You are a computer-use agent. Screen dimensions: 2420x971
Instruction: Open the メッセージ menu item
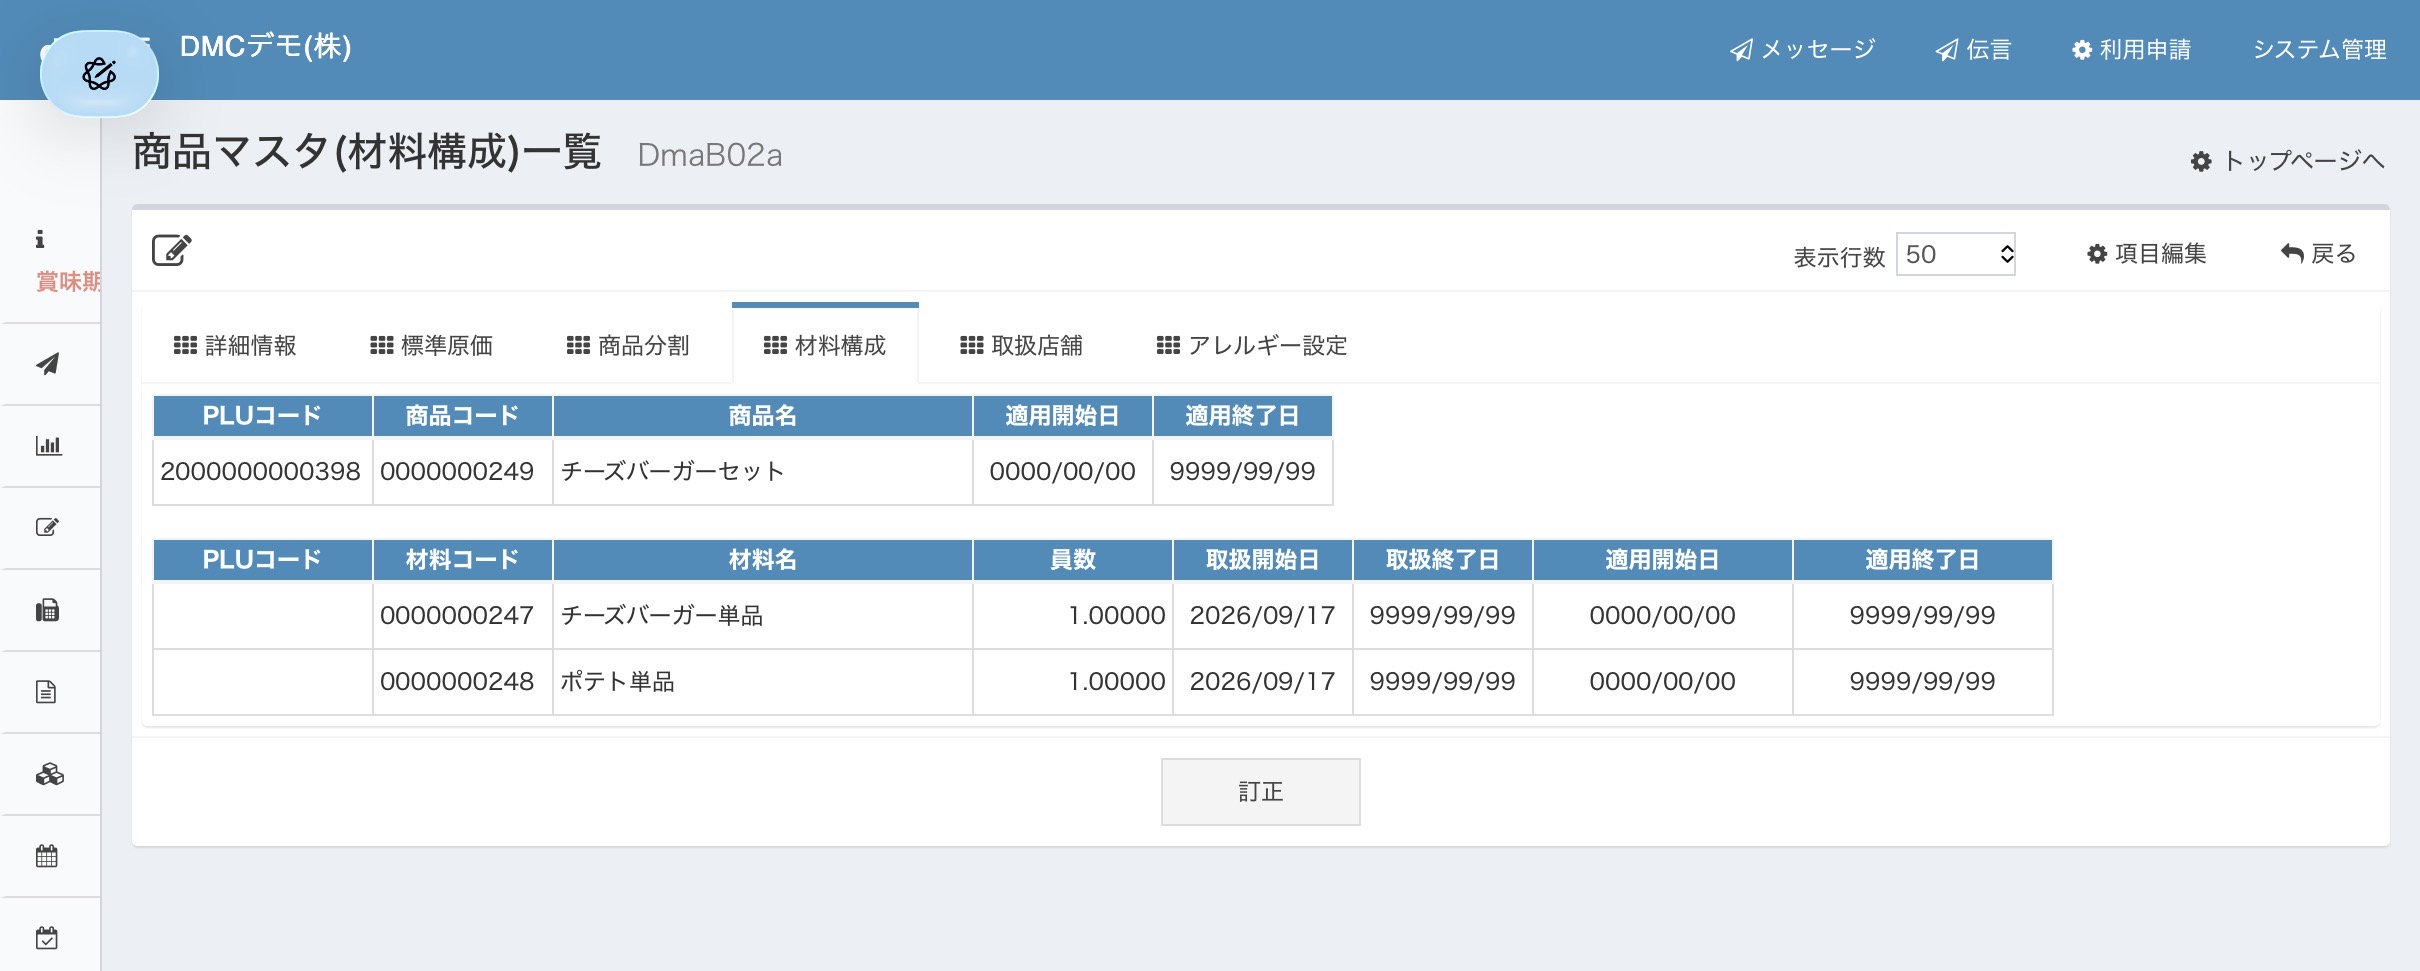pos(1802,50)
